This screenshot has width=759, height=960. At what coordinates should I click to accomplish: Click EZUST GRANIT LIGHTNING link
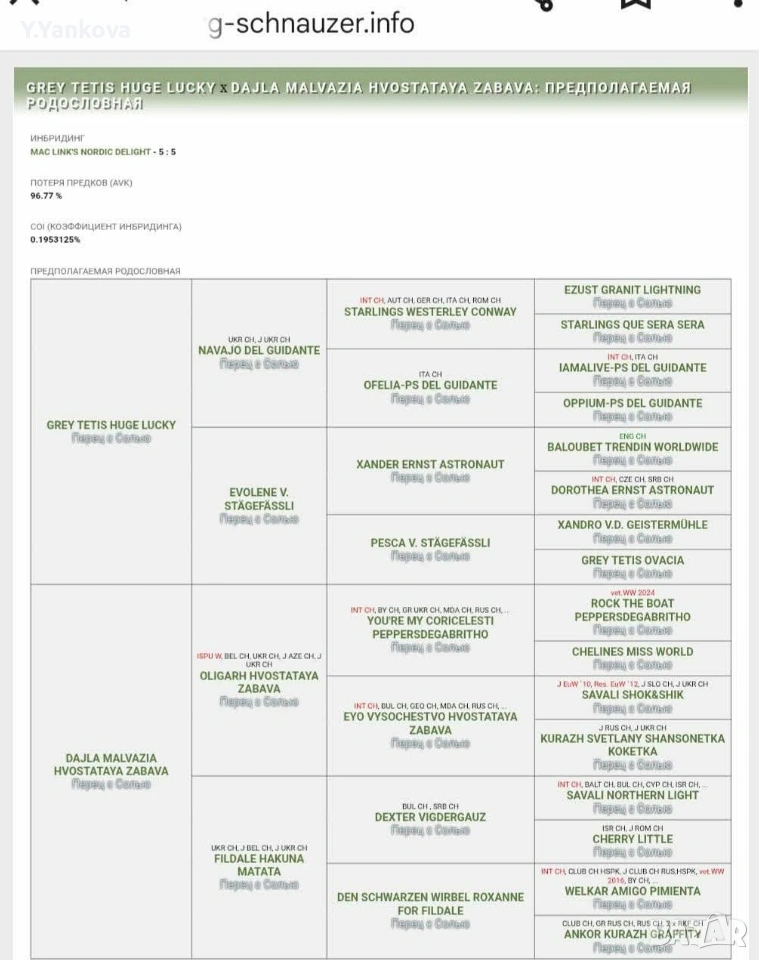coord(632,290)
